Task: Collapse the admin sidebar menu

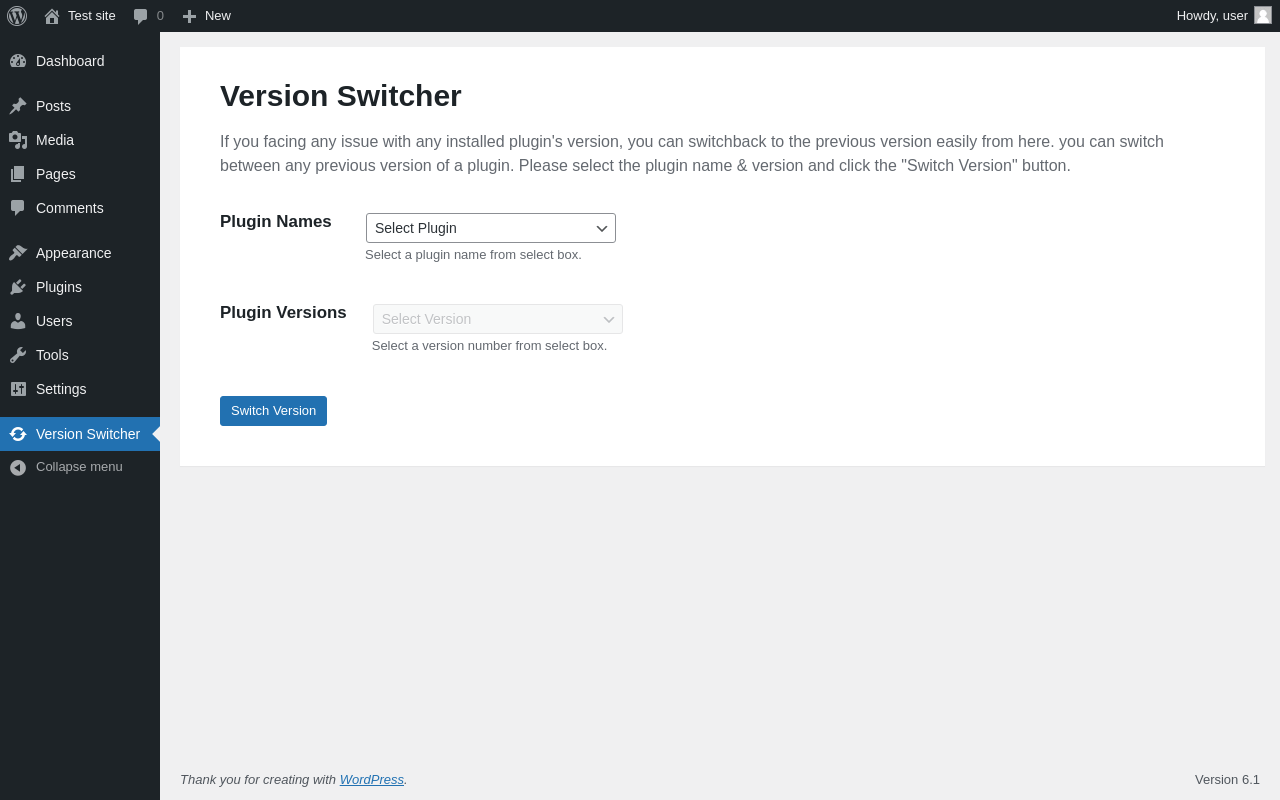Action: tap(80, 467)
